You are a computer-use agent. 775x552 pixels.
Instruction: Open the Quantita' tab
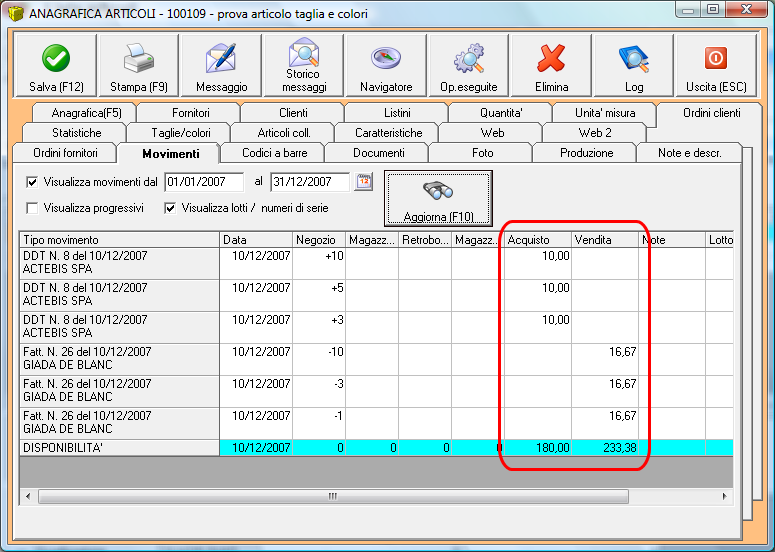[x=501, y=113]
